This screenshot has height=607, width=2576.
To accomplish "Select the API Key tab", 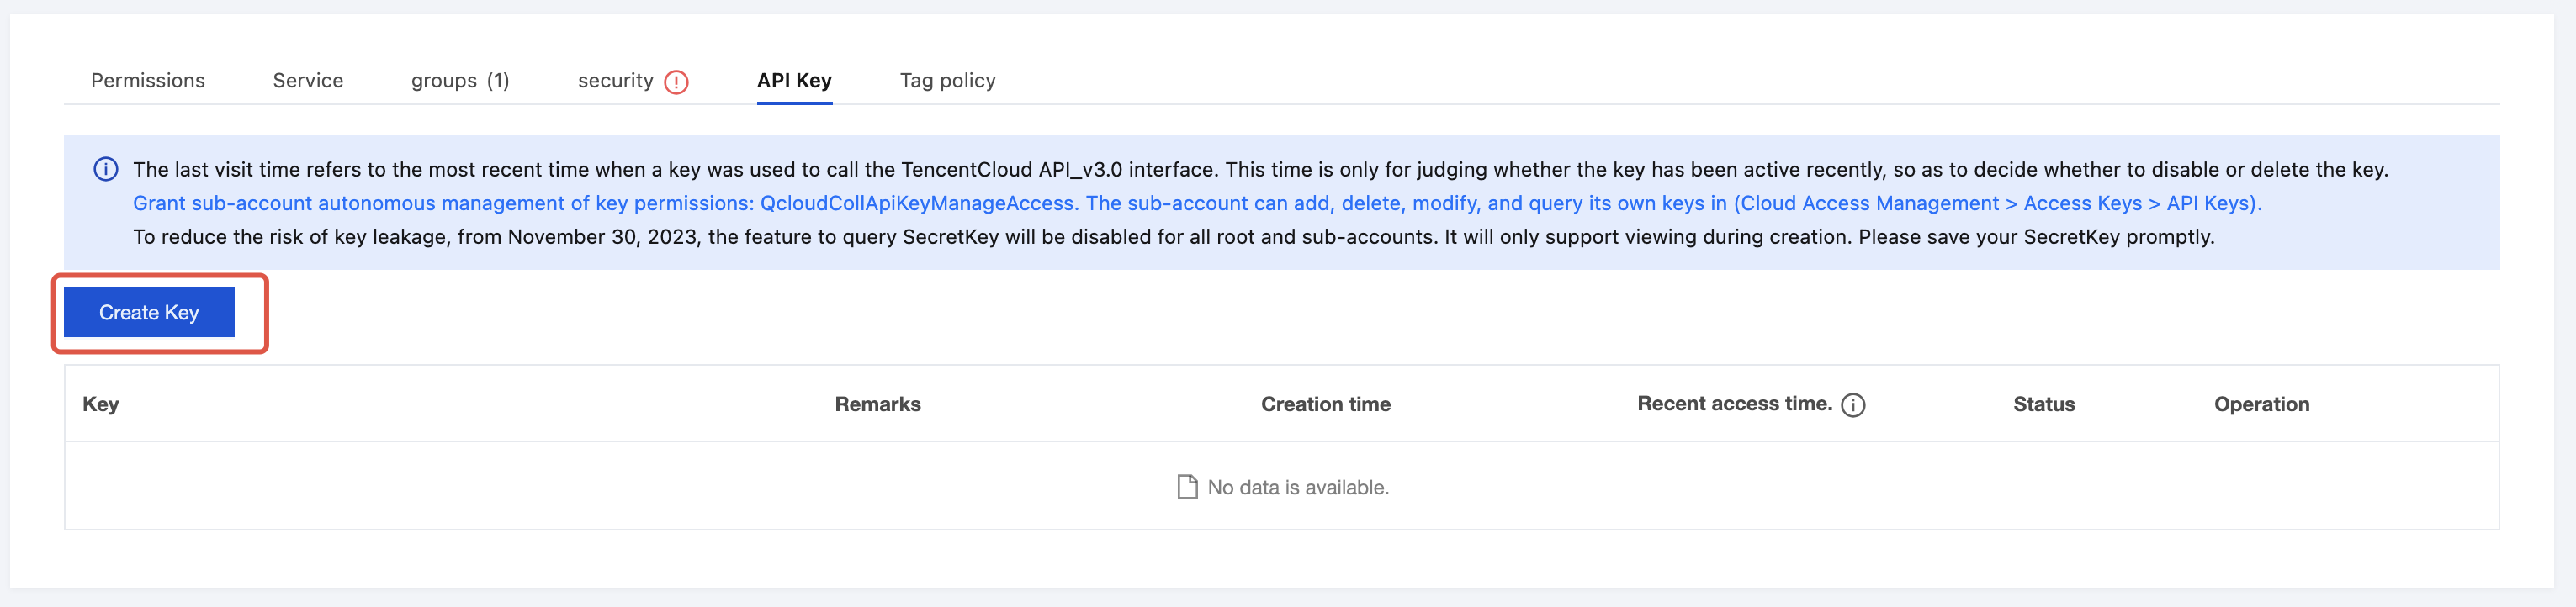I will tap(794, 81).
